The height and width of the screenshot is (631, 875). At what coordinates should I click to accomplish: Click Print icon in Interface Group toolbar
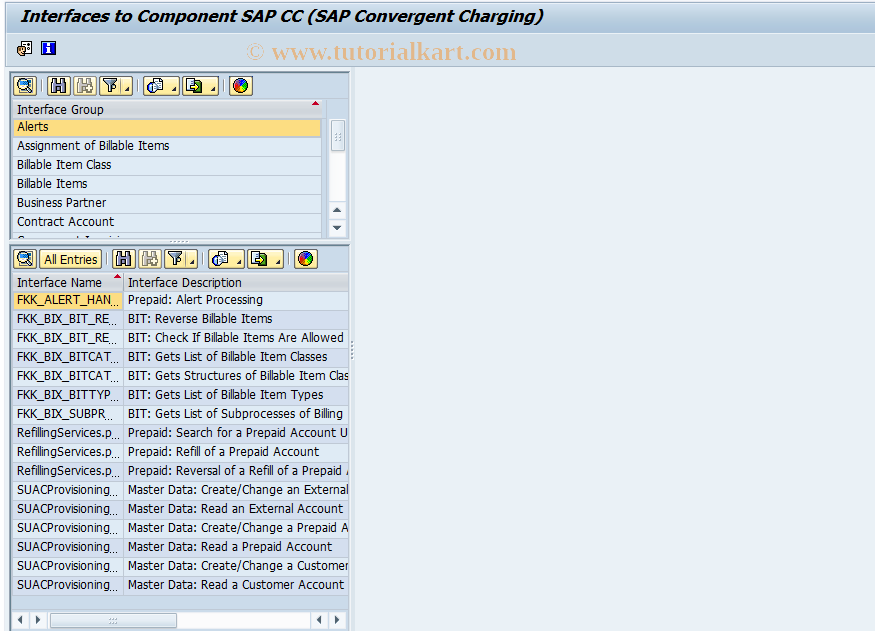[x=156, y=86]
